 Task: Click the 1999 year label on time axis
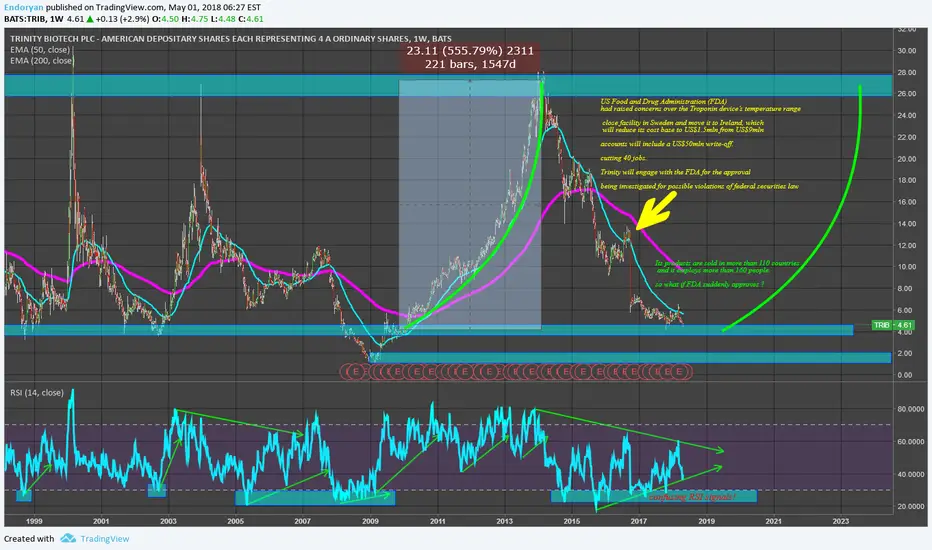click(x=34, y=521)
